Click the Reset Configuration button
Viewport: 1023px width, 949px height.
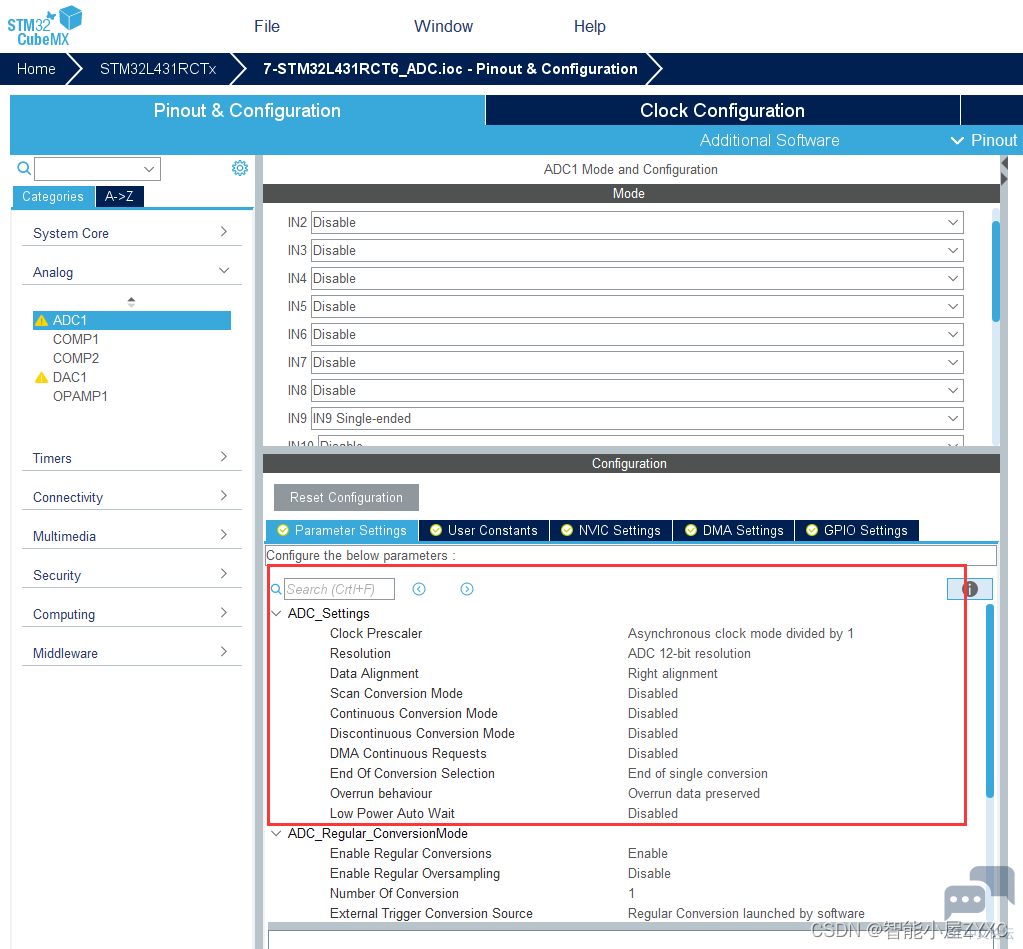click(346, 498)
